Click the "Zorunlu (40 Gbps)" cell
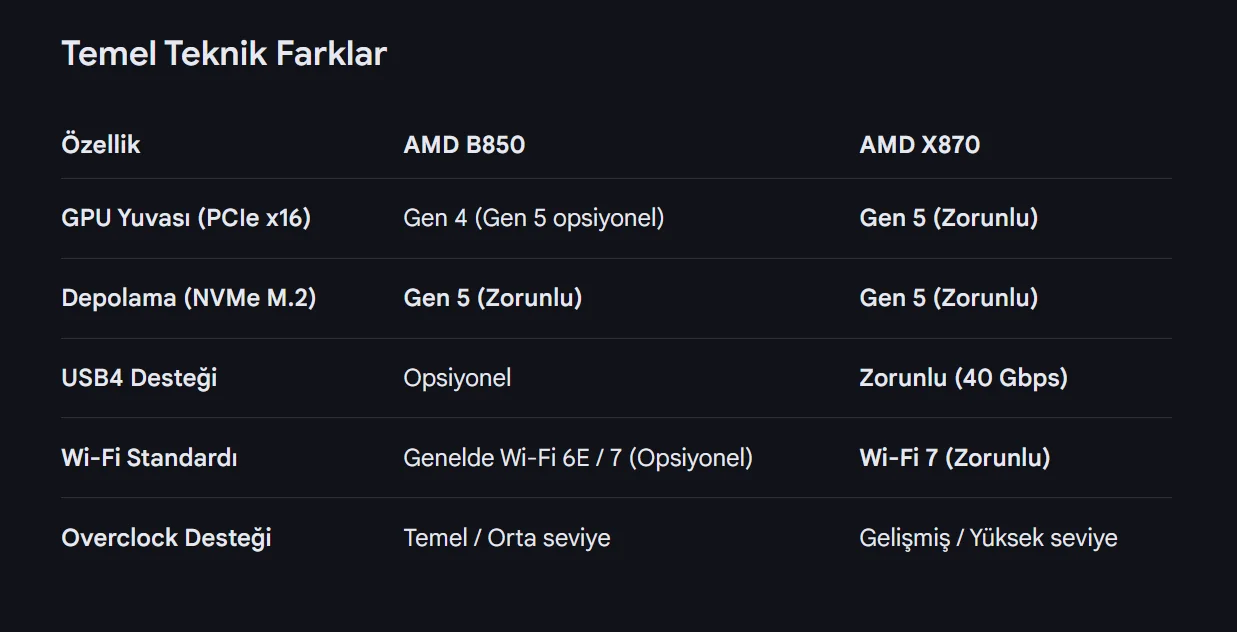Viewport: 1237px width, 632px height. click(x=963, y=378)
